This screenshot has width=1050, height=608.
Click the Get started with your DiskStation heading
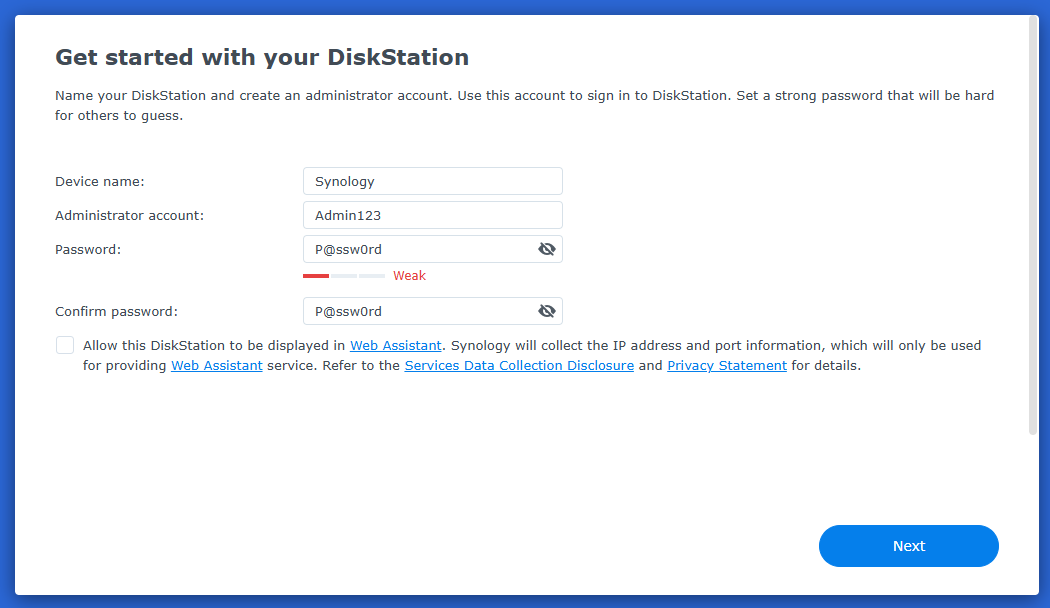262,57
